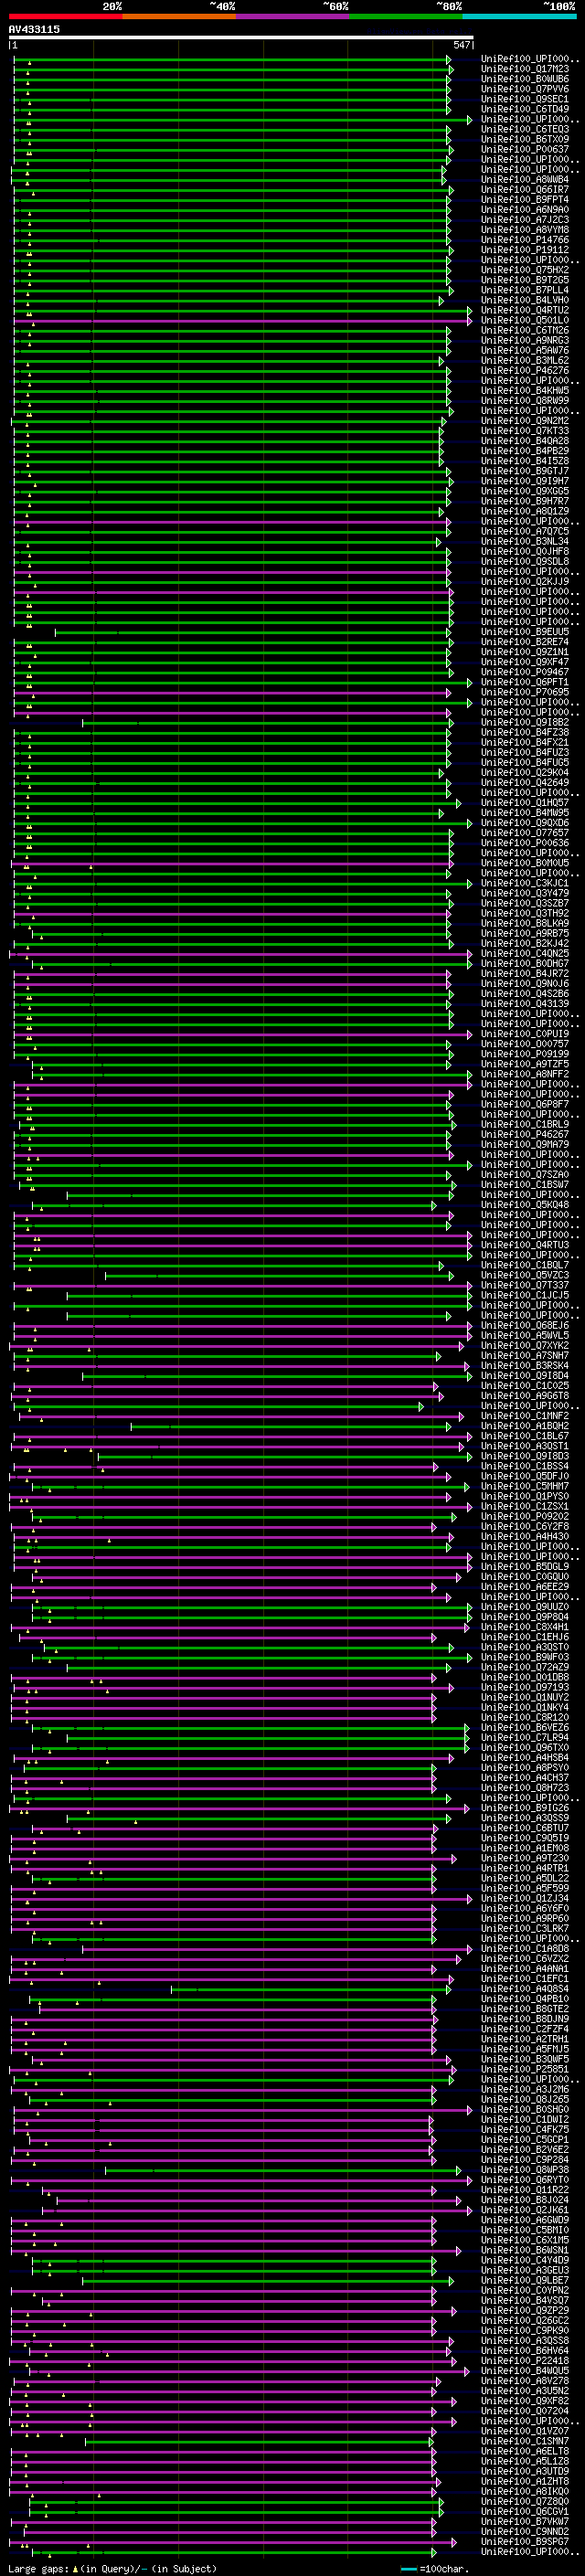Select the UniRef100_Q43139 hit label
585x2576 pixels.
[x=525, y=1004]
